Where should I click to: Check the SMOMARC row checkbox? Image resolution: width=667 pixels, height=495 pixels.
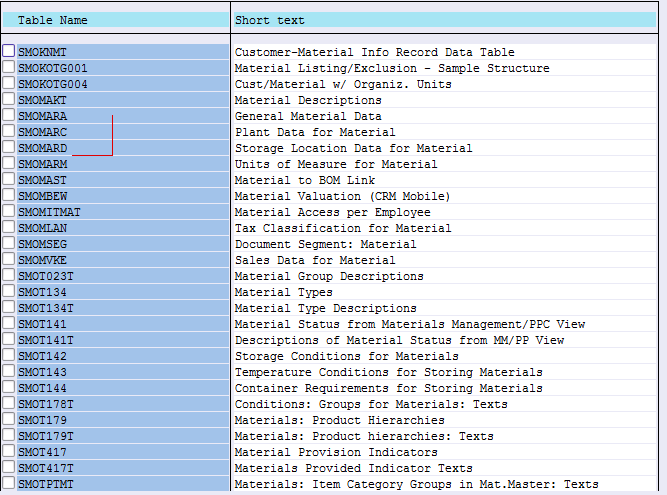point(9,131)
